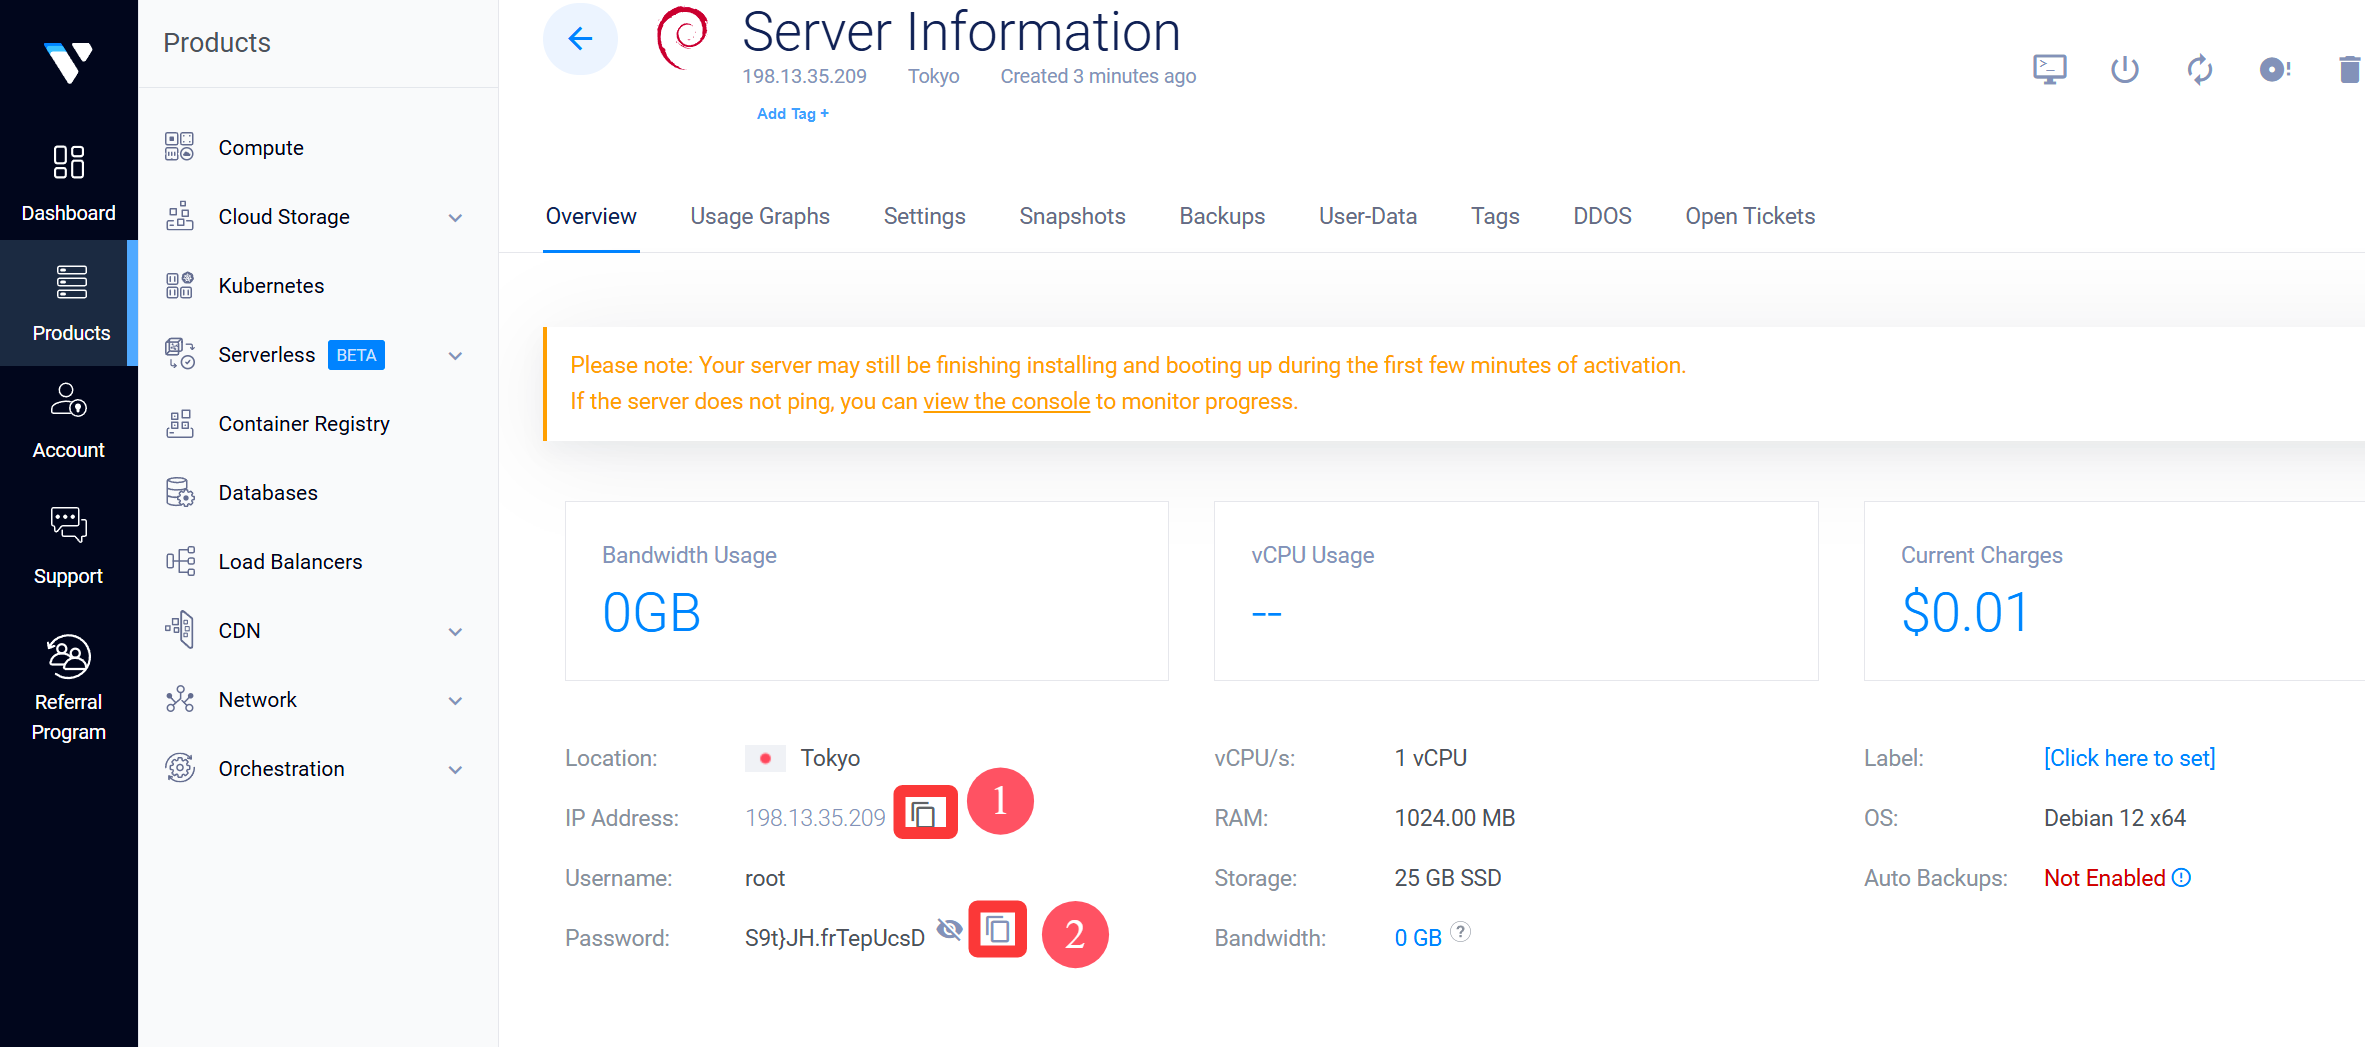This screenshot has height=1047, width=2365.
Task: Copy the password to clipboard
Action: [x=997, y=930]
